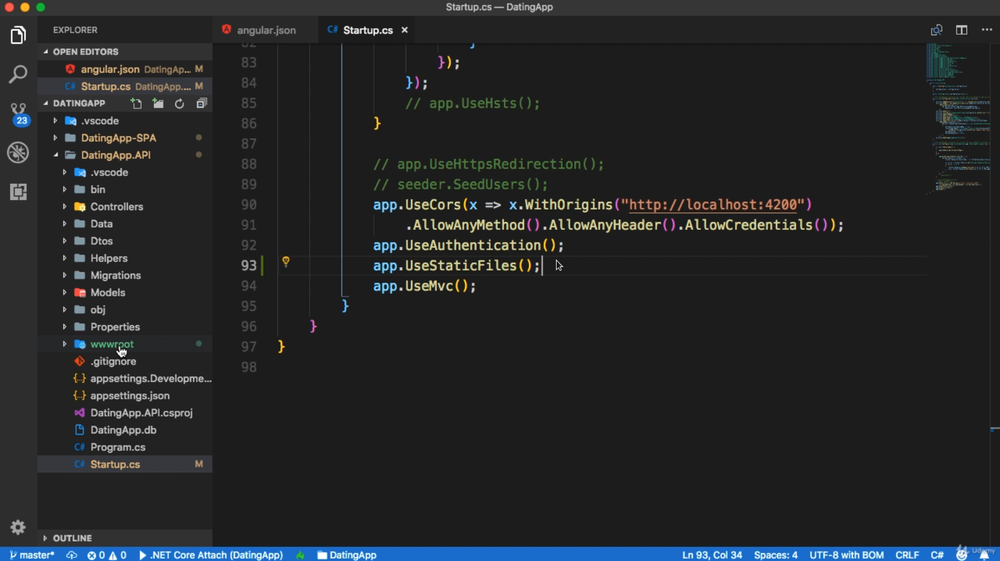Click the lightbulb code action on line 93
The image size is (1000, 561).
click(286, 261)
